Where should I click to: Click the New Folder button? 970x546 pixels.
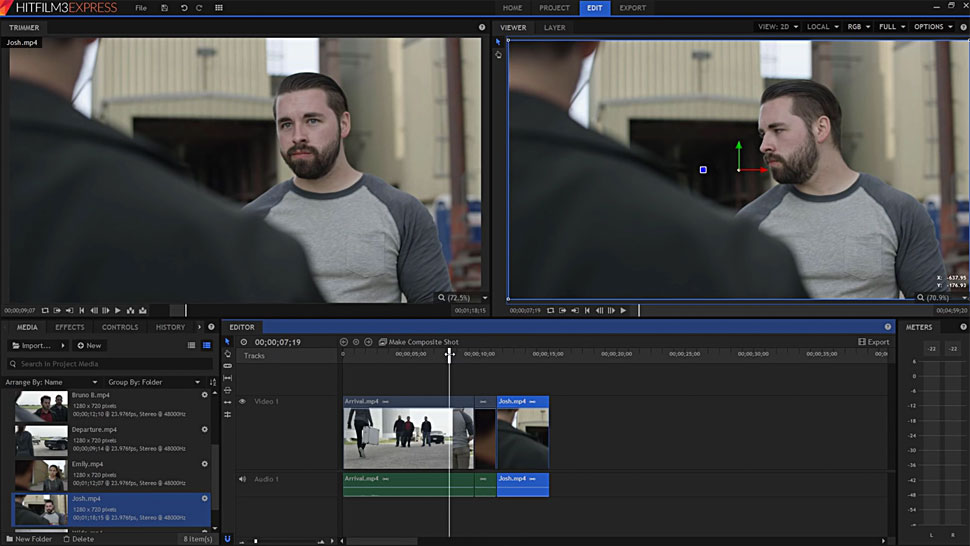point(28,539)
